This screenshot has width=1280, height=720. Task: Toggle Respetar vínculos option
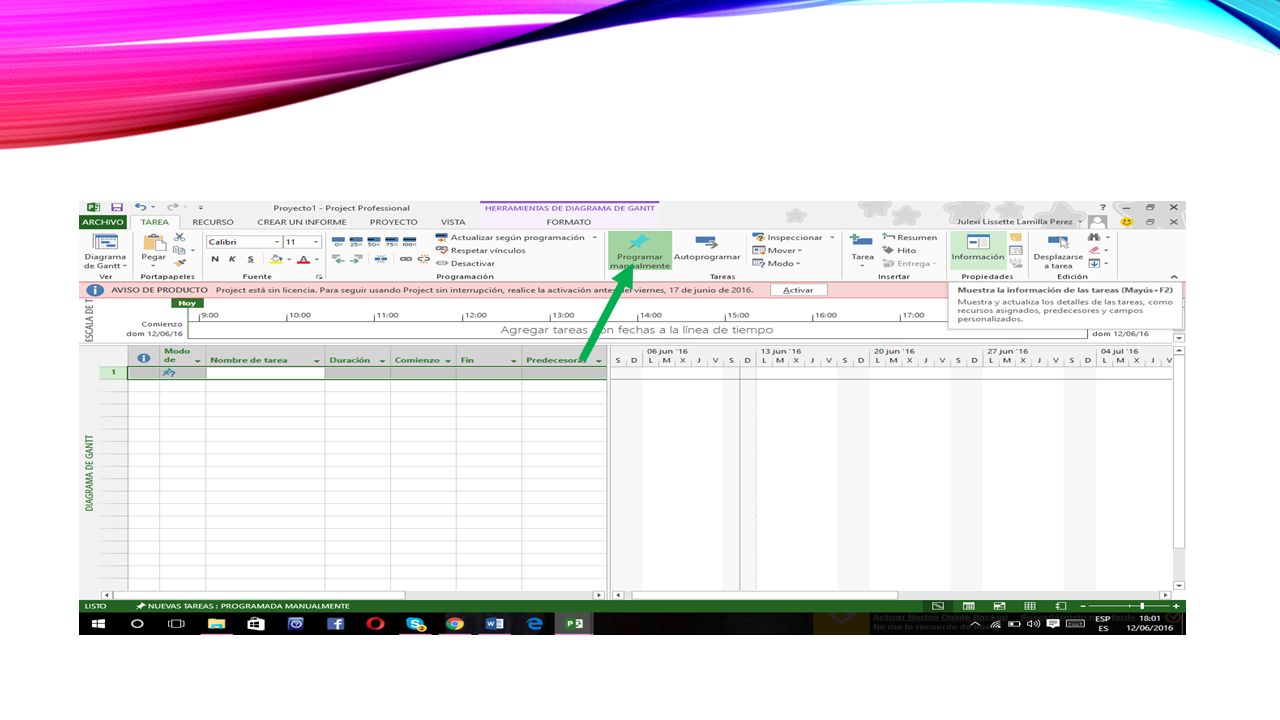coord(481,250)
